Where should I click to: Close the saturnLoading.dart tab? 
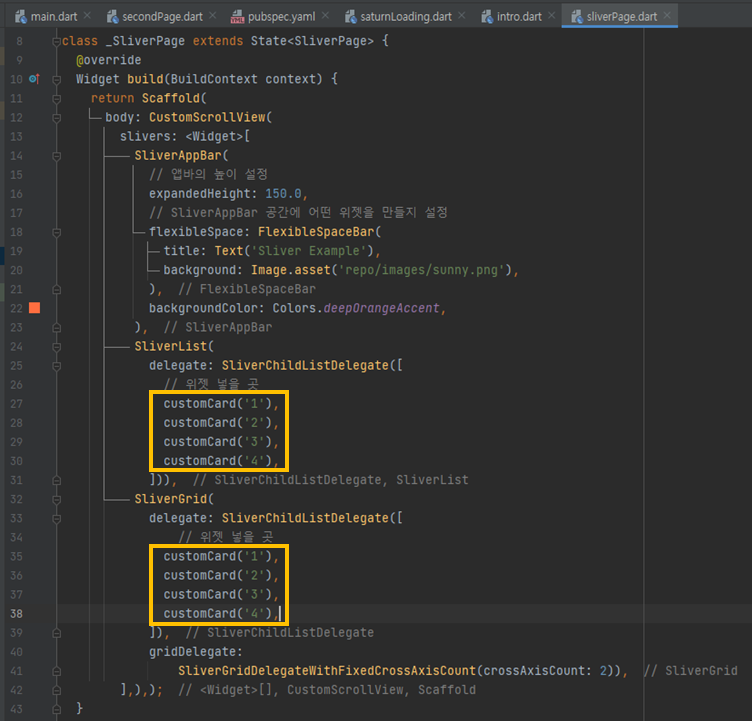(462, 16)
